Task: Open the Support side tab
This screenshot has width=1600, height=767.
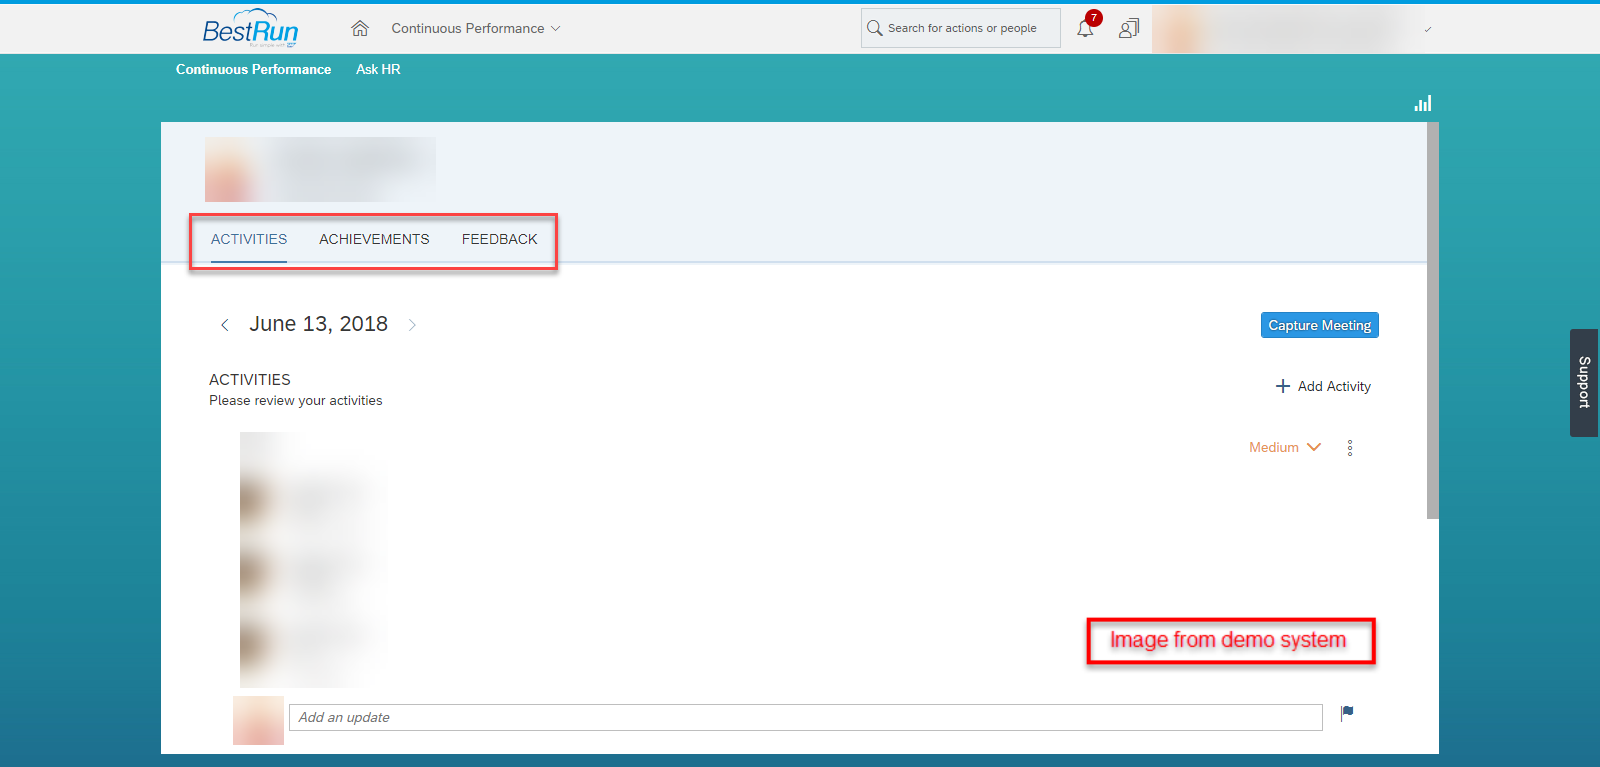Action: [1584, 383]
